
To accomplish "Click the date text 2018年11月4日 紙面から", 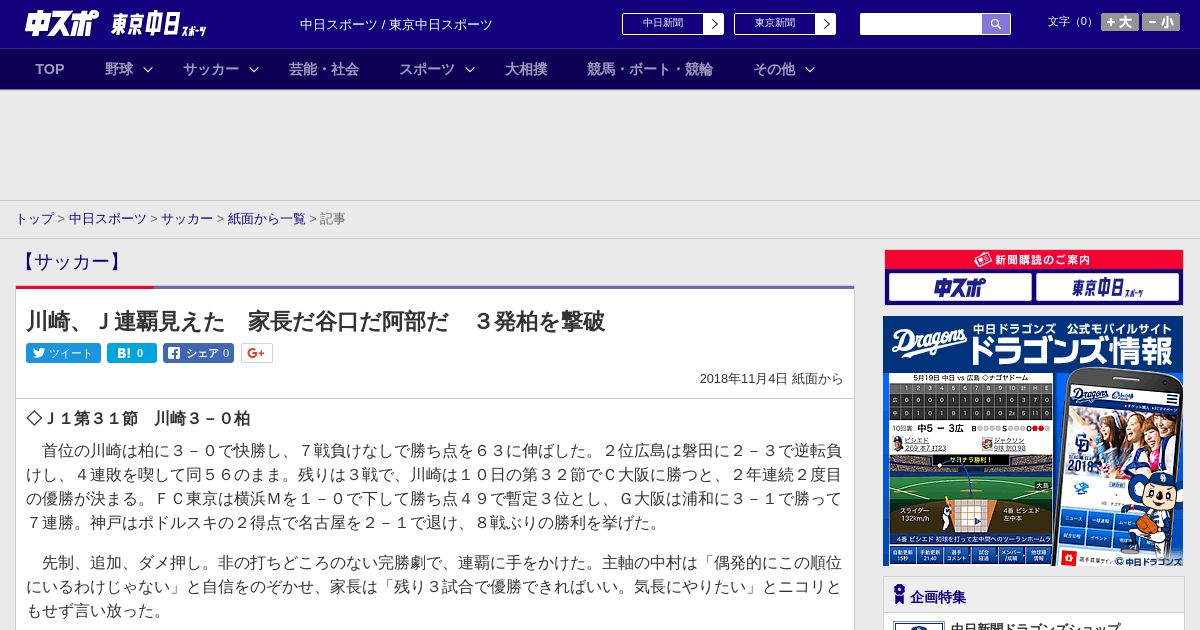I will (x=771, y=379).
